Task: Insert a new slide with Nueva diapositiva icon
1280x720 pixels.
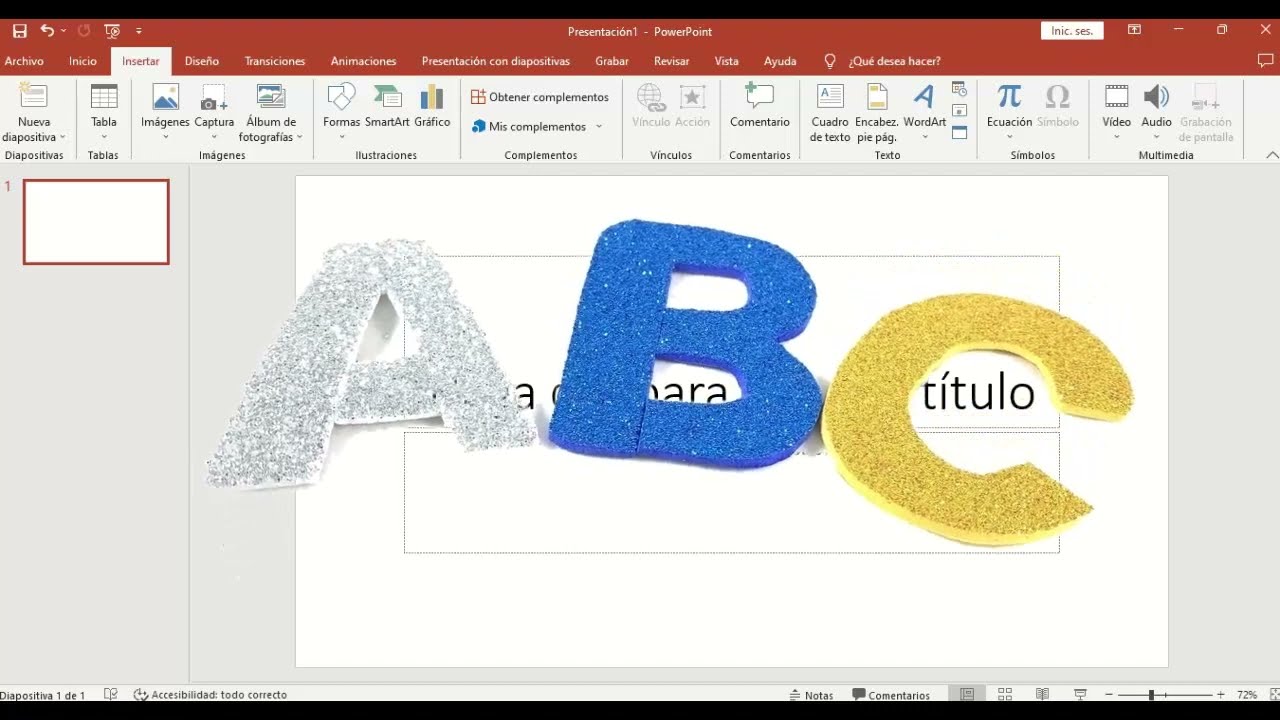Action: (x=33, y=97)
